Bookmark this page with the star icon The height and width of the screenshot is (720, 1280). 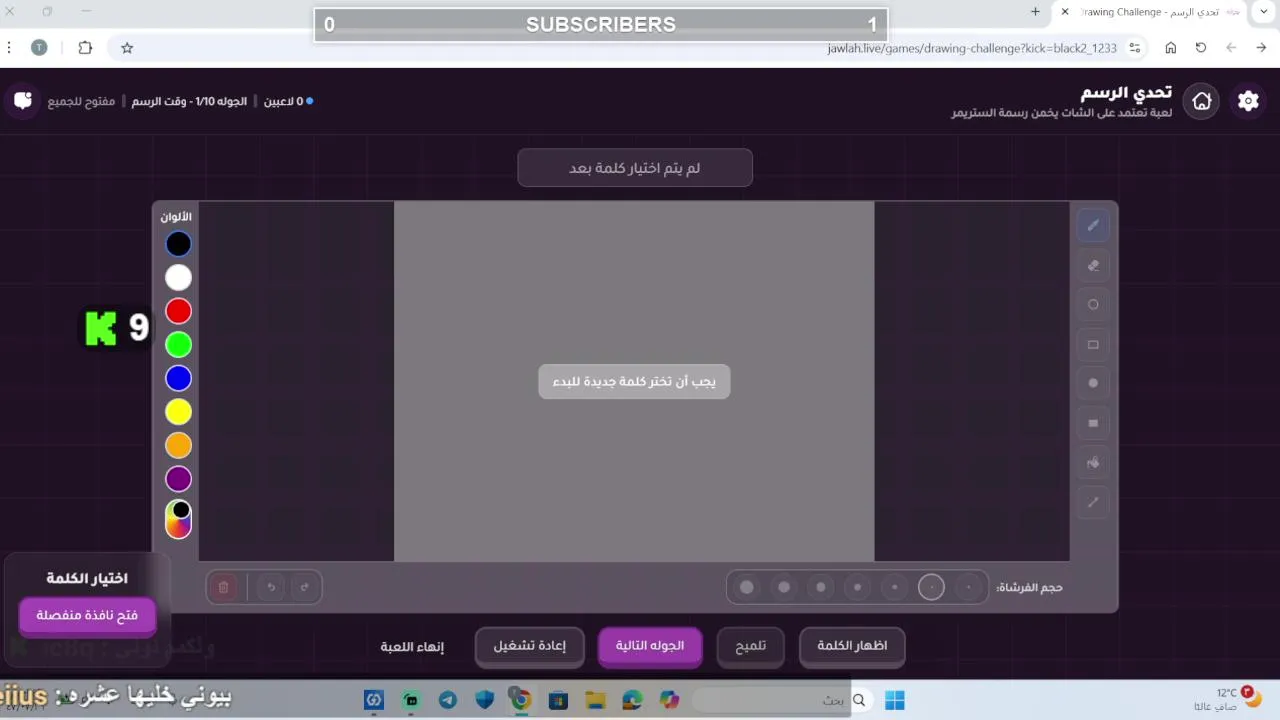[x=127, y=47]
